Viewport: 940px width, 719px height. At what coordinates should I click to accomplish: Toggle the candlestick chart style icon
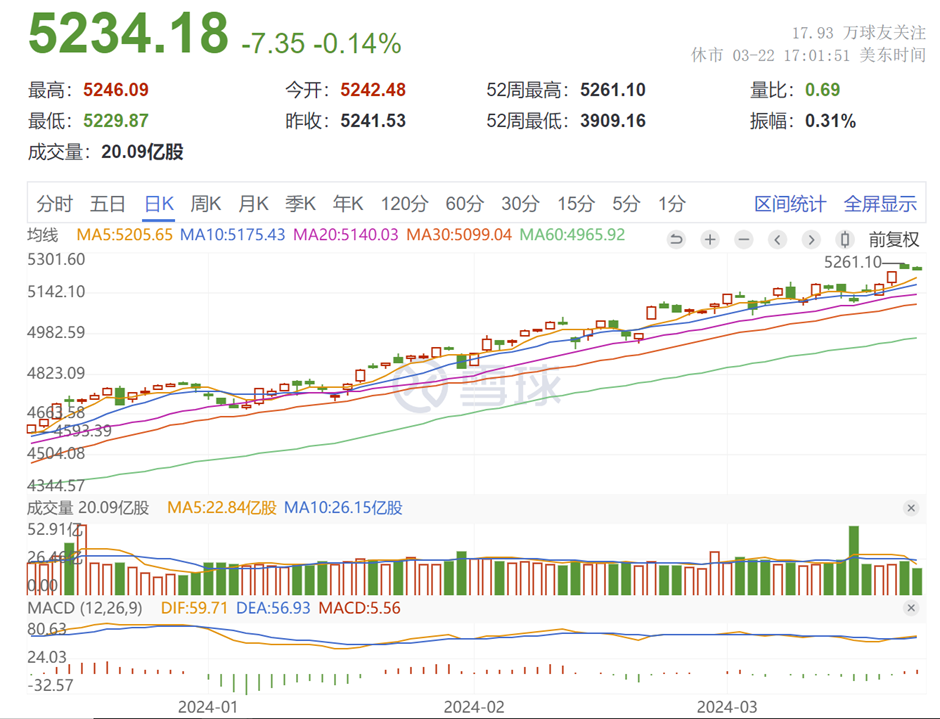click(845, 239)
